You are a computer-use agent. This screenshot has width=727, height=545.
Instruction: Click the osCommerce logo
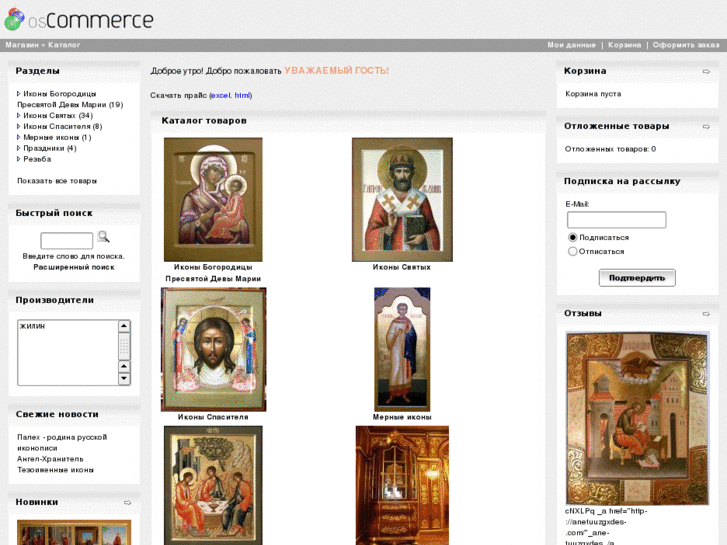[79, 19]
